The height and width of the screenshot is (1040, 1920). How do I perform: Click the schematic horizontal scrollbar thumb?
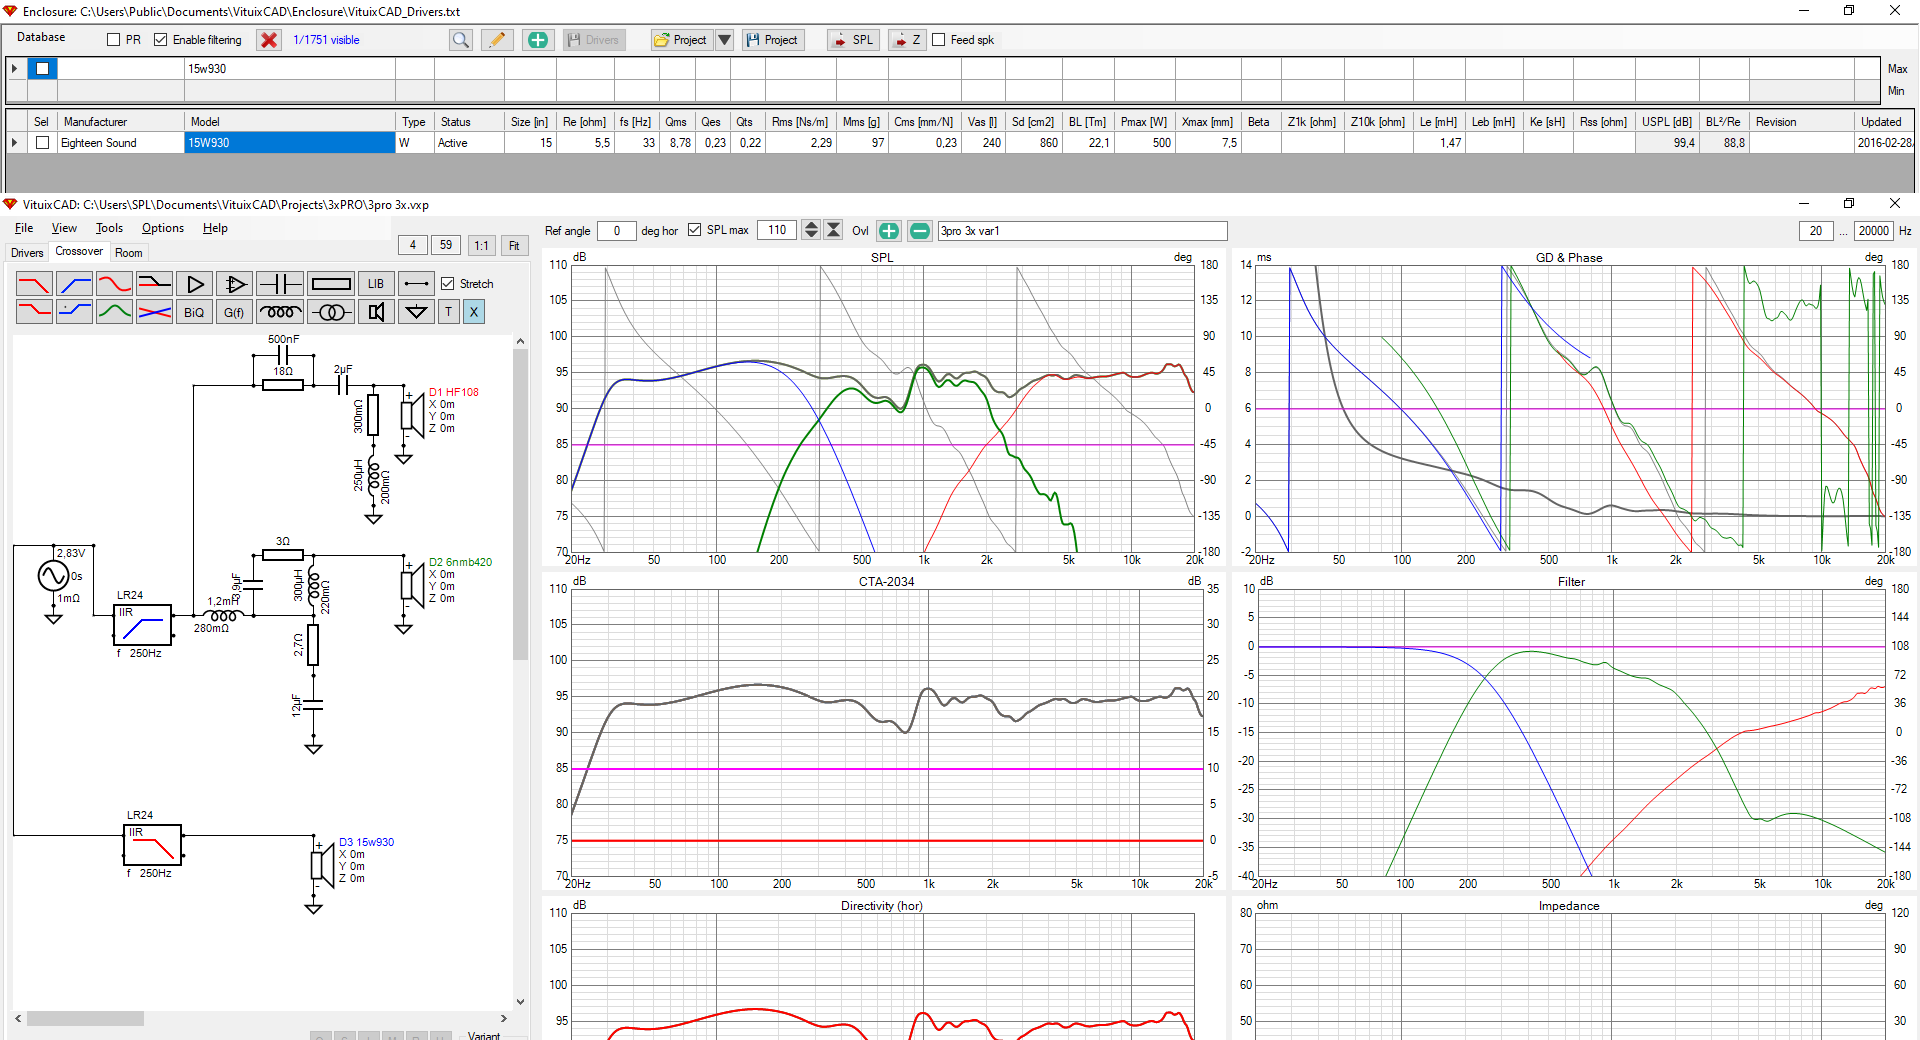tap(85, 1018)
